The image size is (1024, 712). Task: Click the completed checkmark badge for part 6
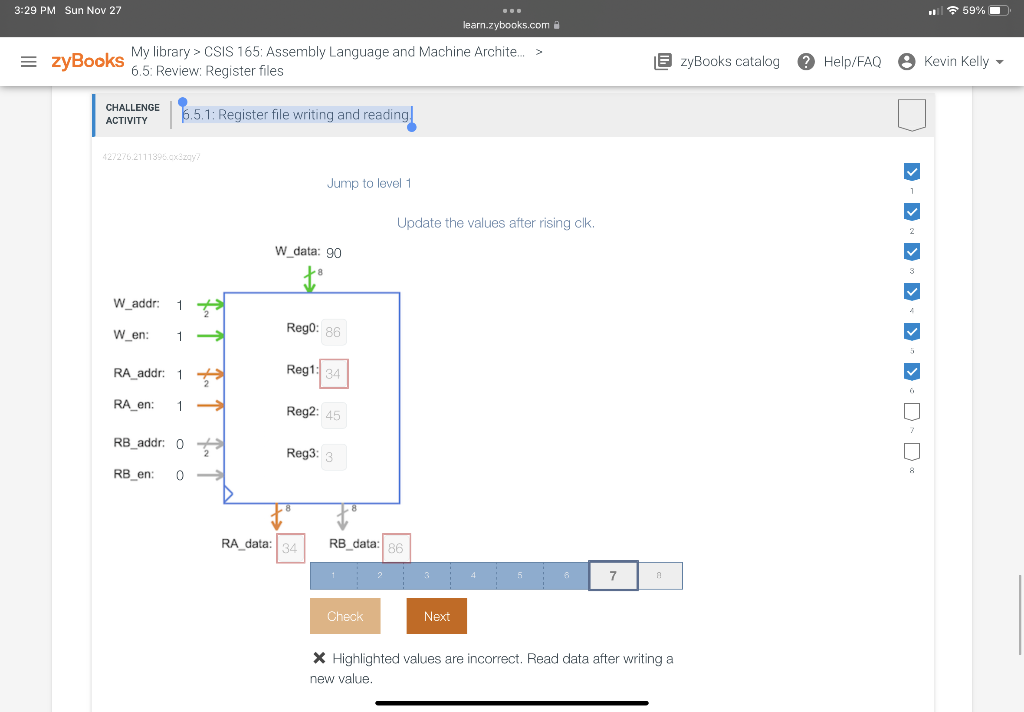point(911,371)
